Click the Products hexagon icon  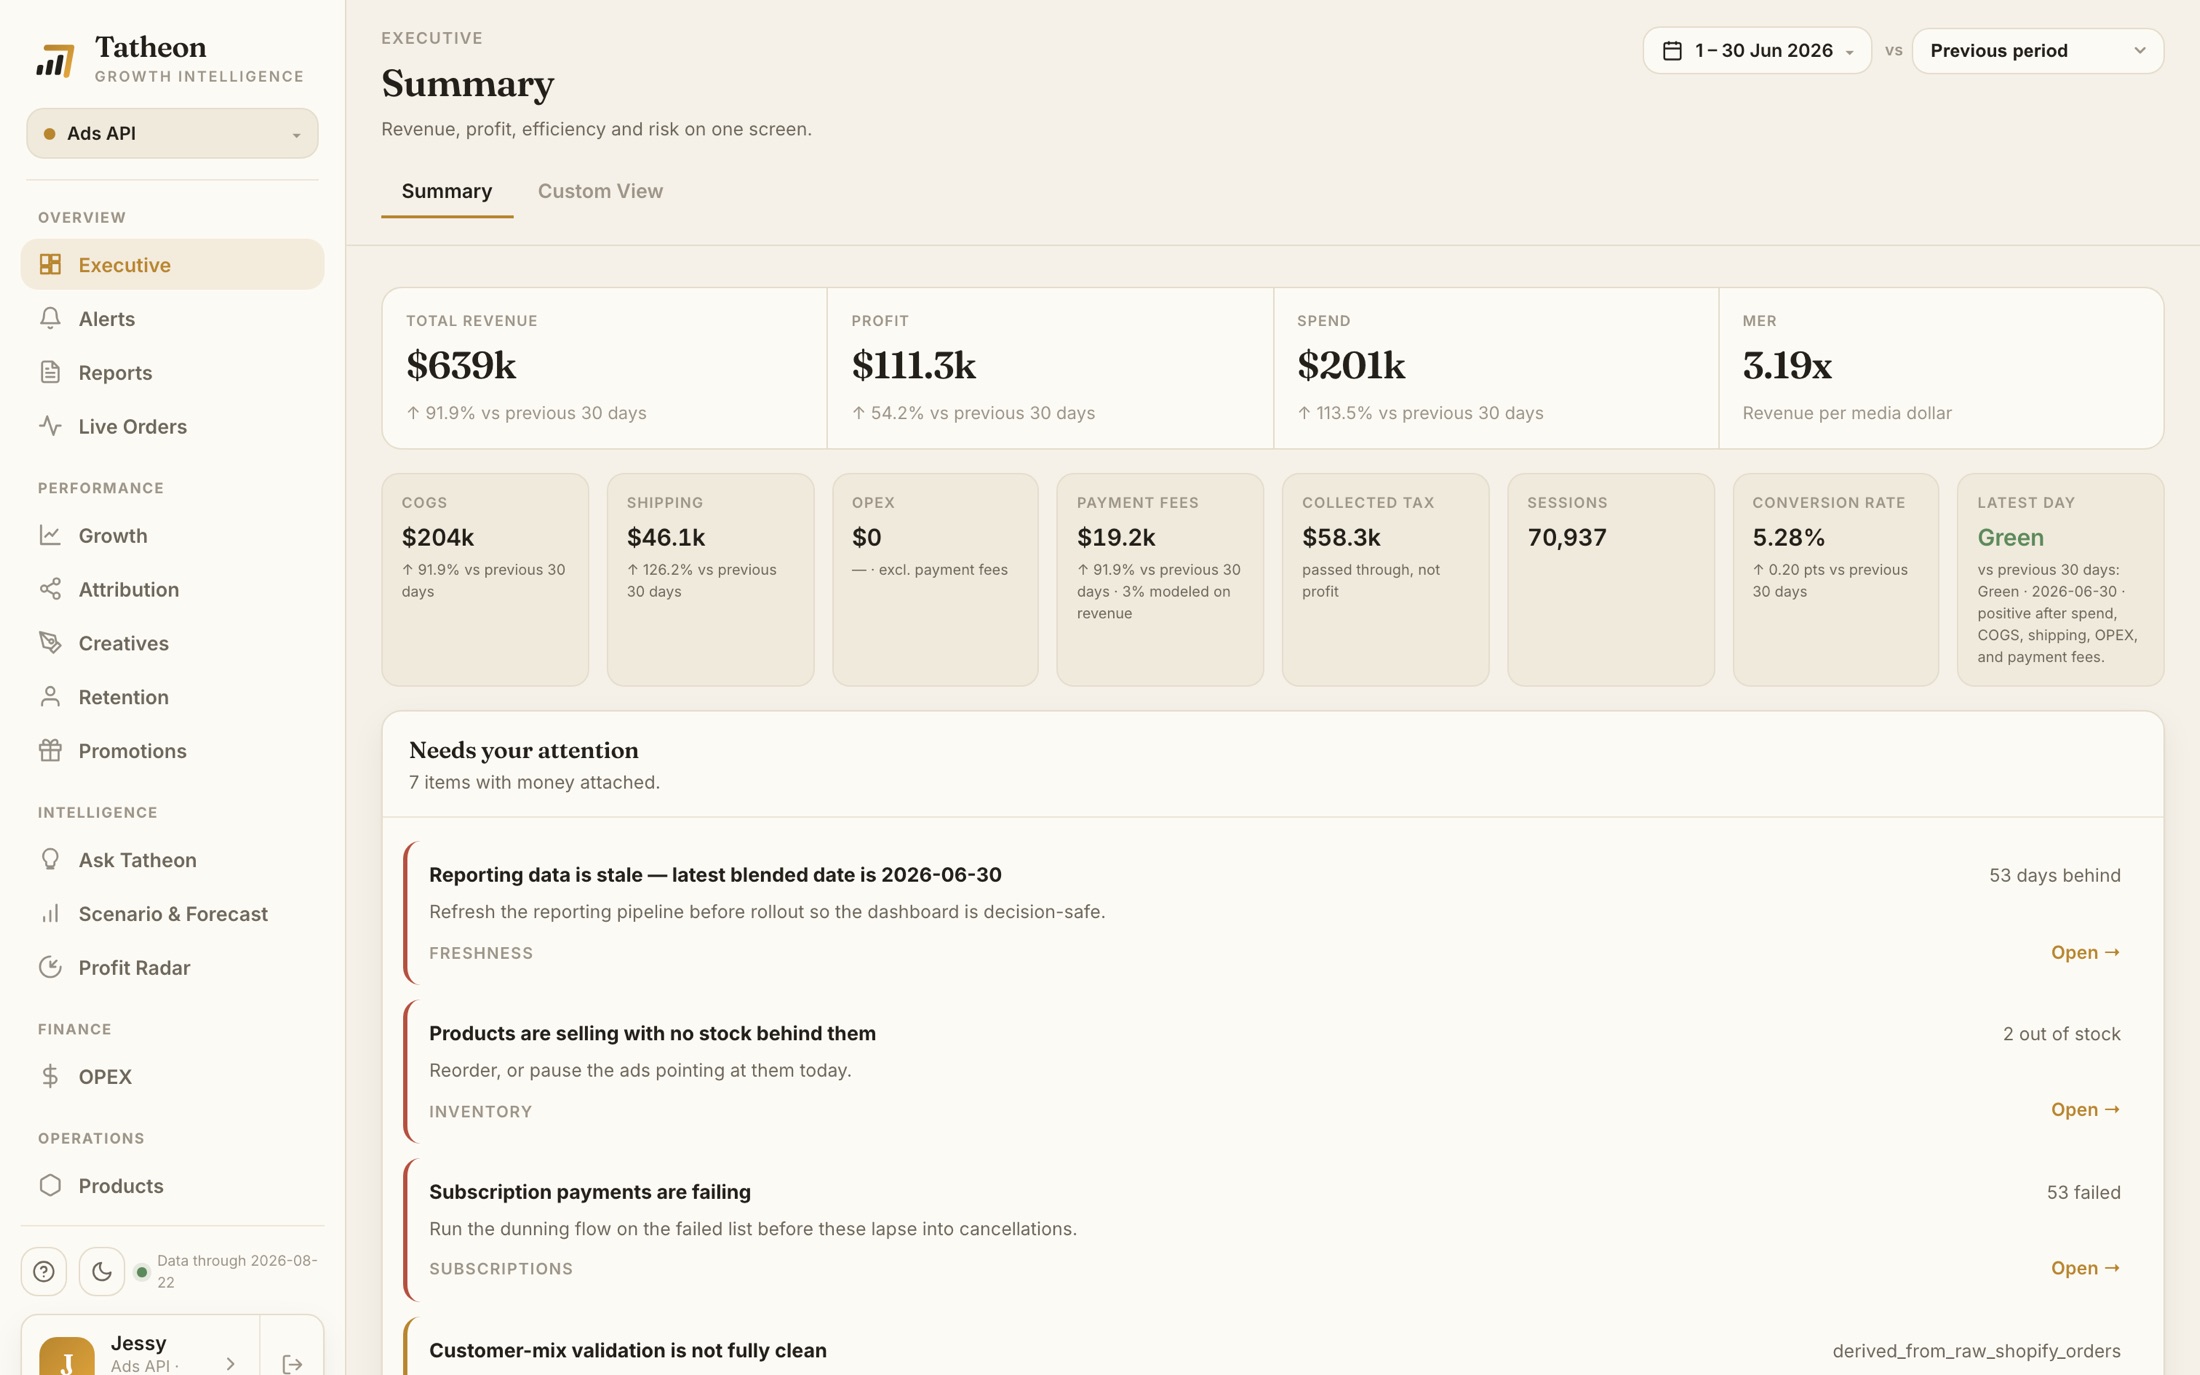coord(50,1185)
